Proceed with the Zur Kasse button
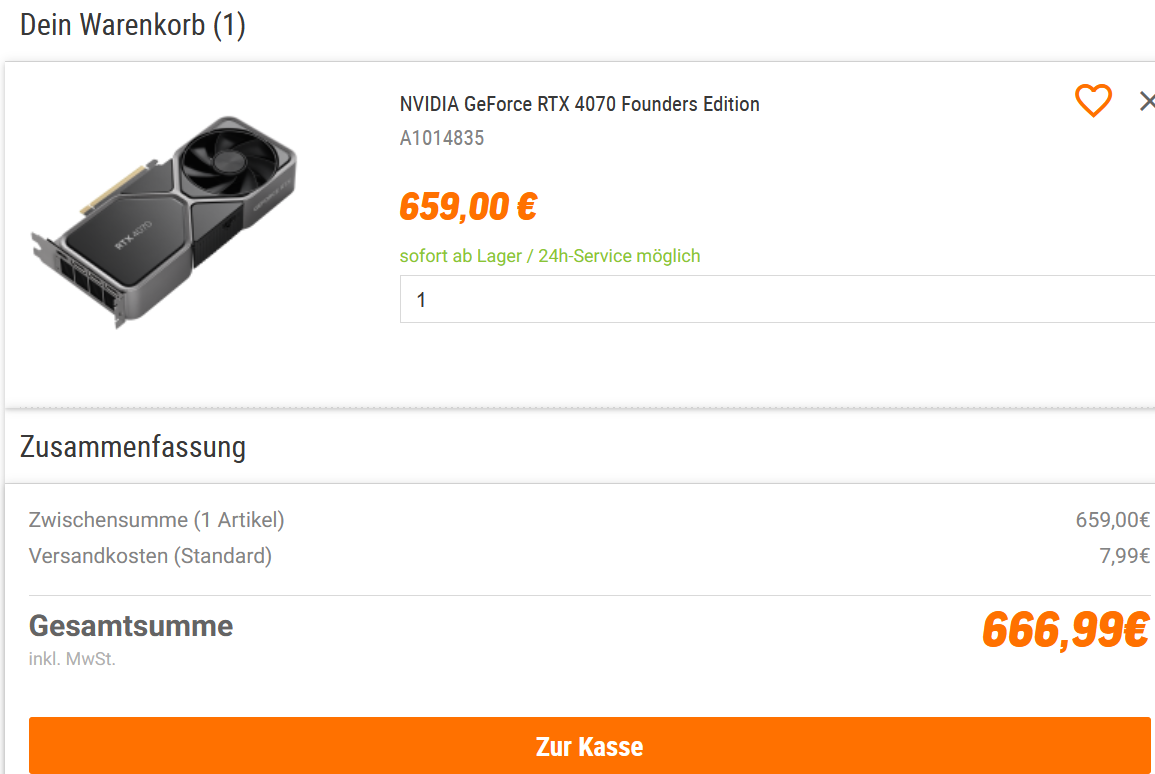1155x774 pixels. pos(589,746)
